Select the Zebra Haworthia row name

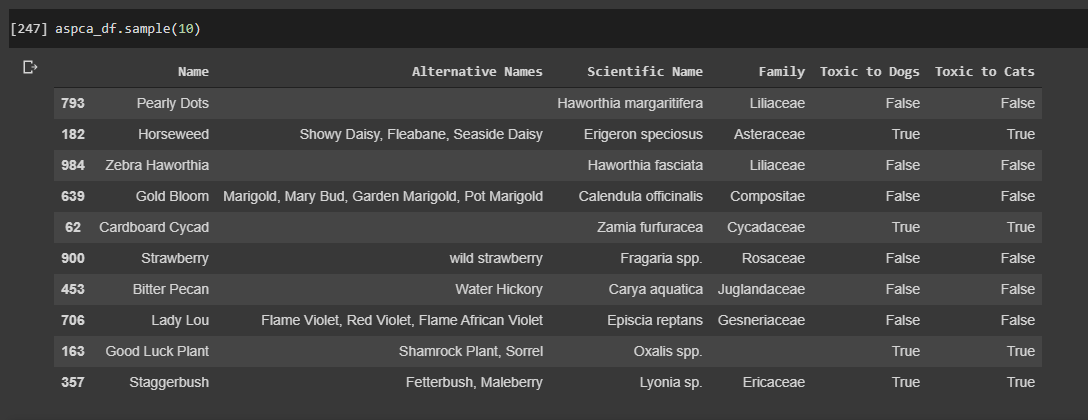[x=157, y=165]
